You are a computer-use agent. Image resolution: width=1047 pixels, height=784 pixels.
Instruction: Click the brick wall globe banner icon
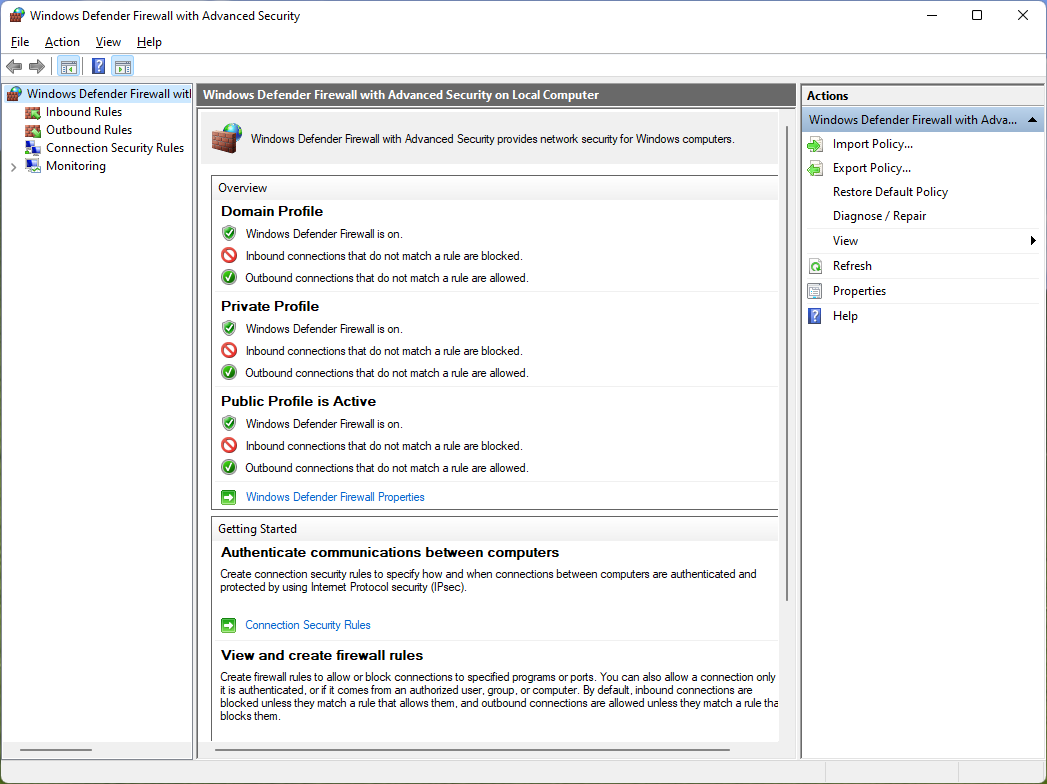[227, 138]
